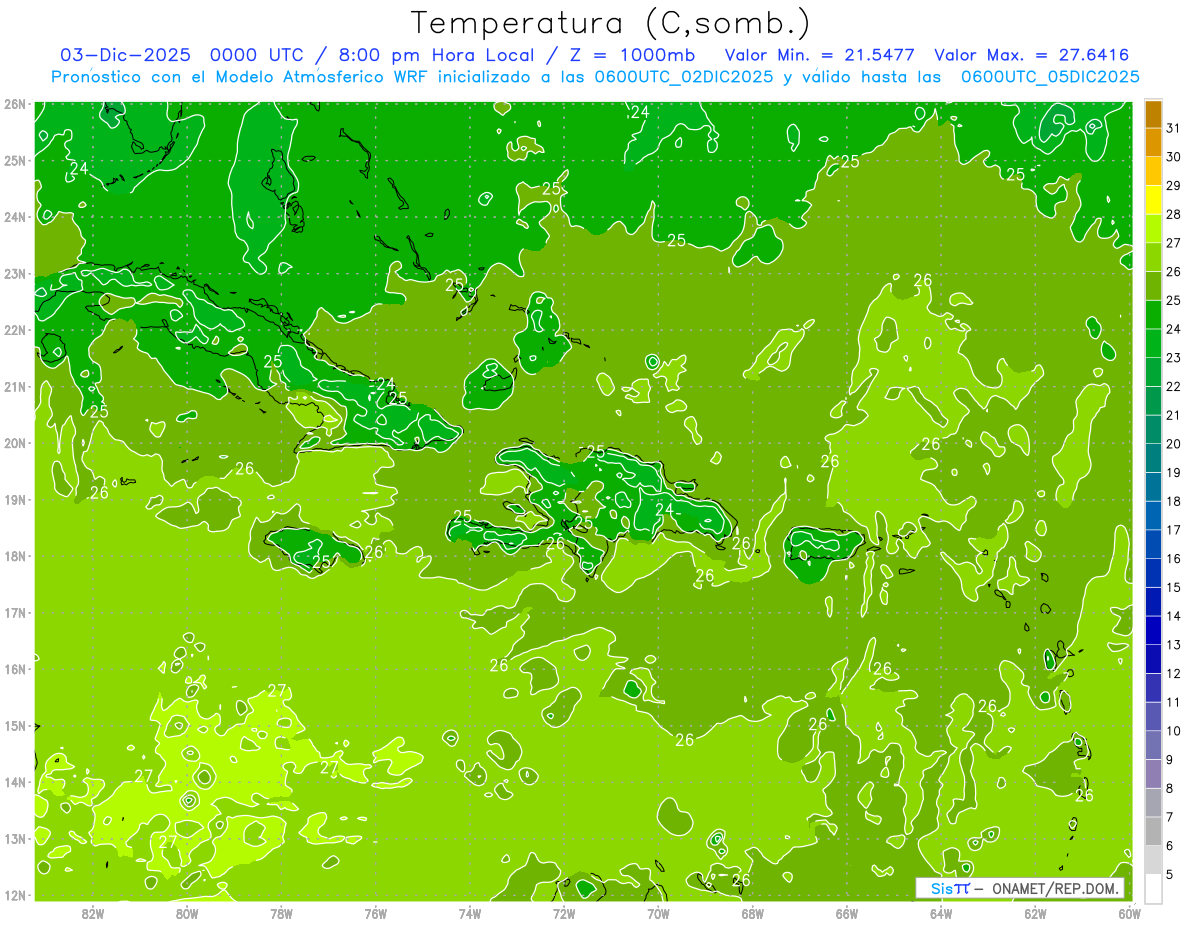The image size is (1200, 927).
Task: Click the "21N" latitude axis label
Action: tap(15, 386)
